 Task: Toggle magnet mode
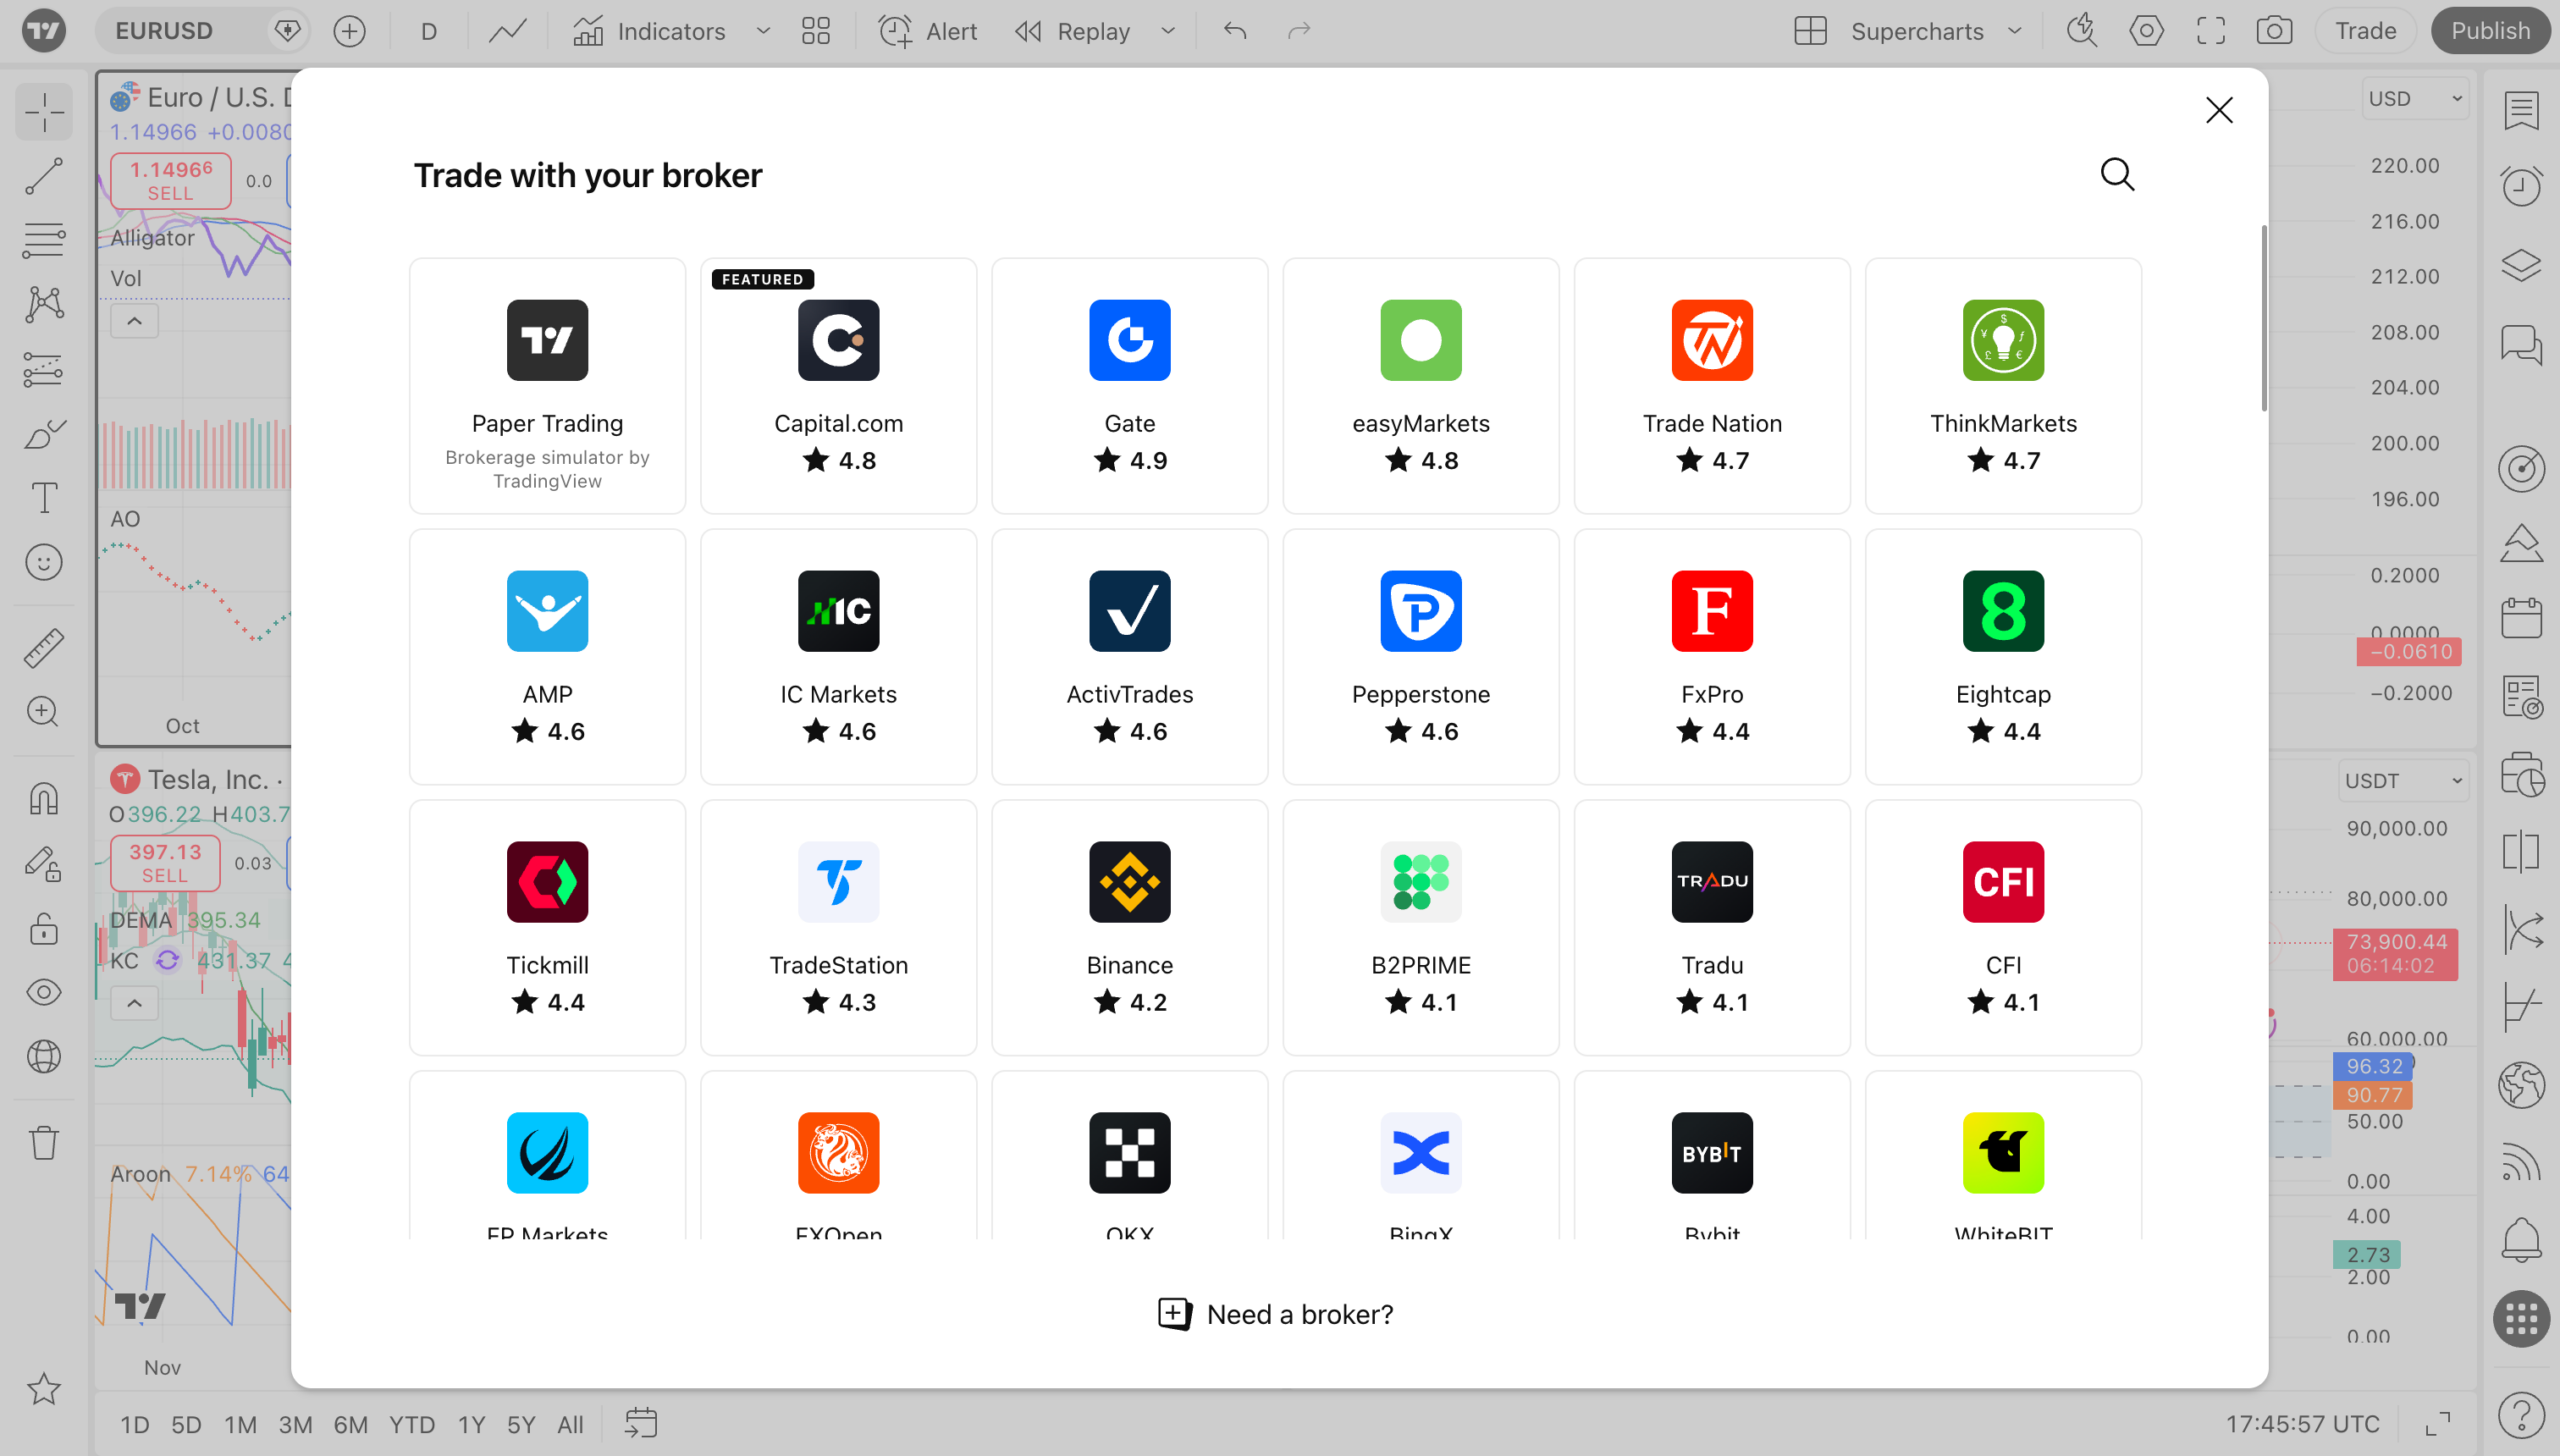click(x=44, y=799)
